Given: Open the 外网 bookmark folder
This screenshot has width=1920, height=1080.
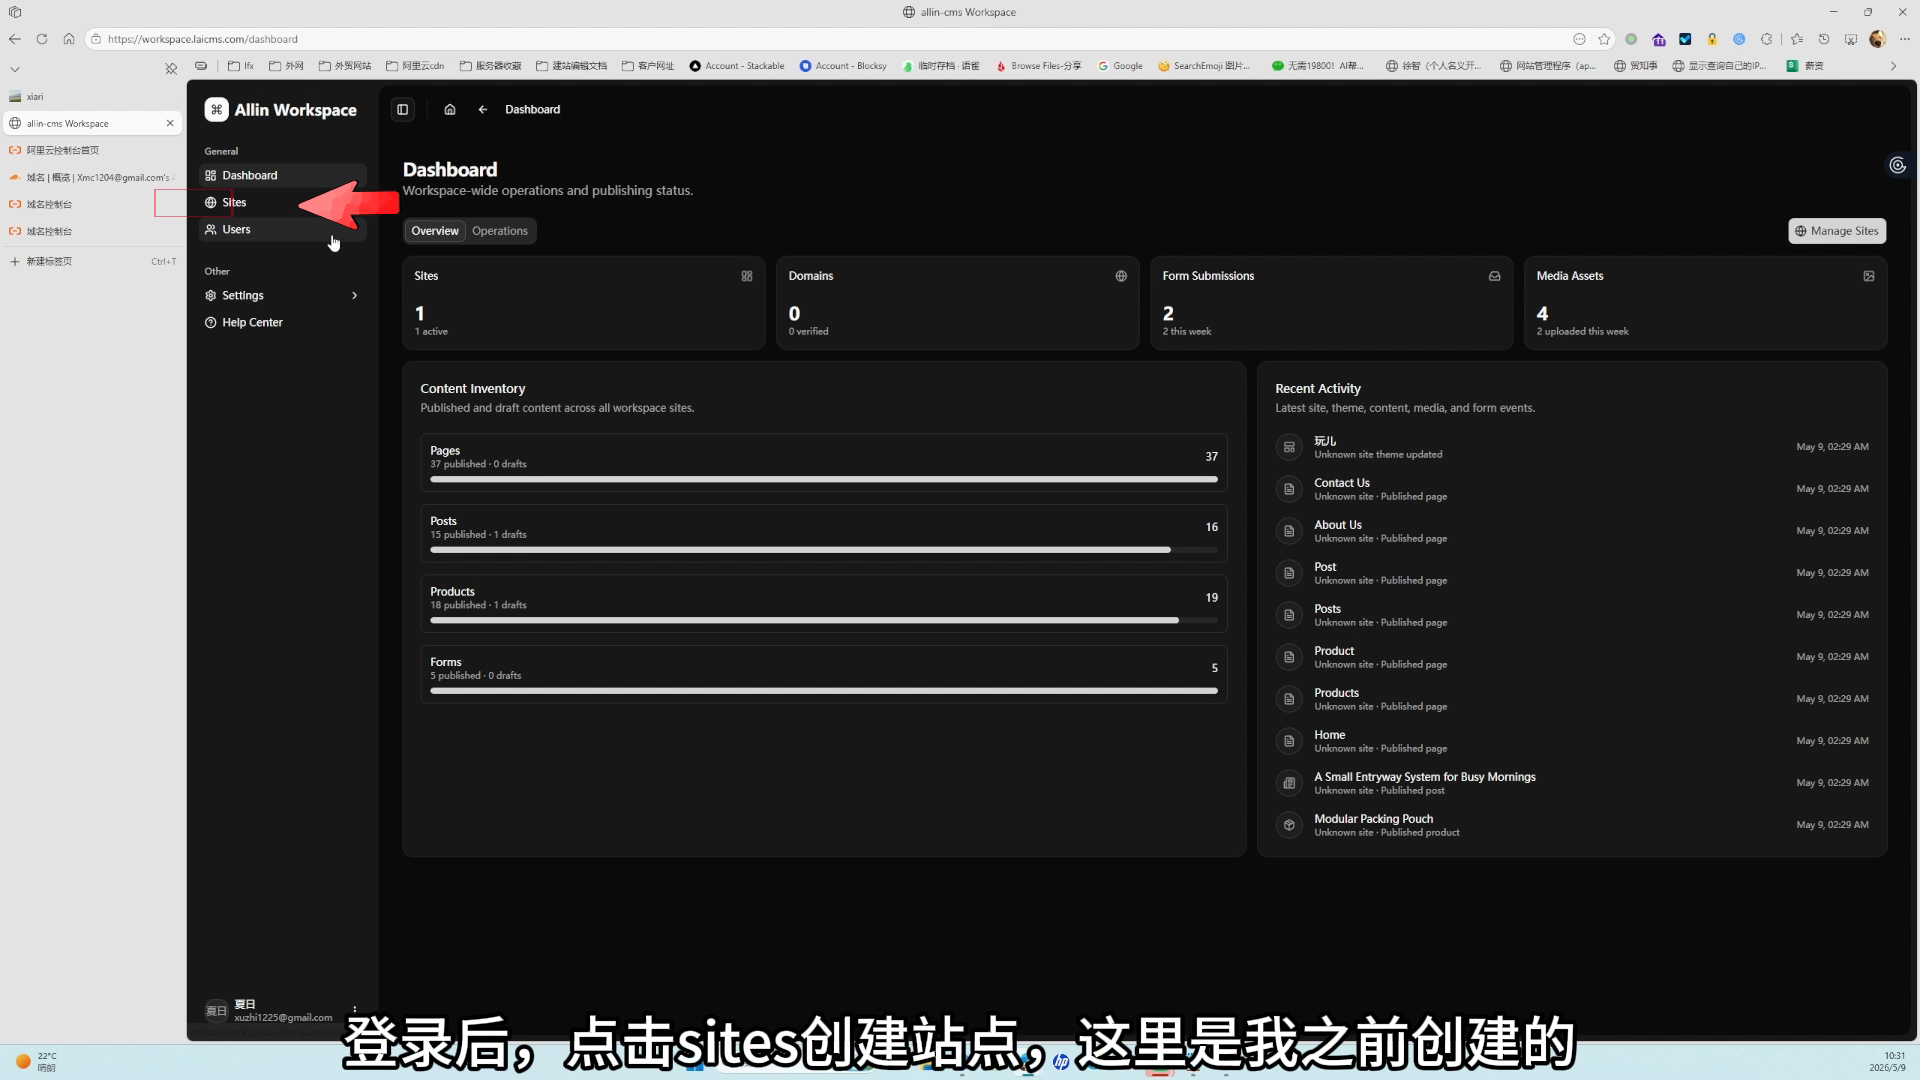Looking at the screenshot, I should (286, 66).
